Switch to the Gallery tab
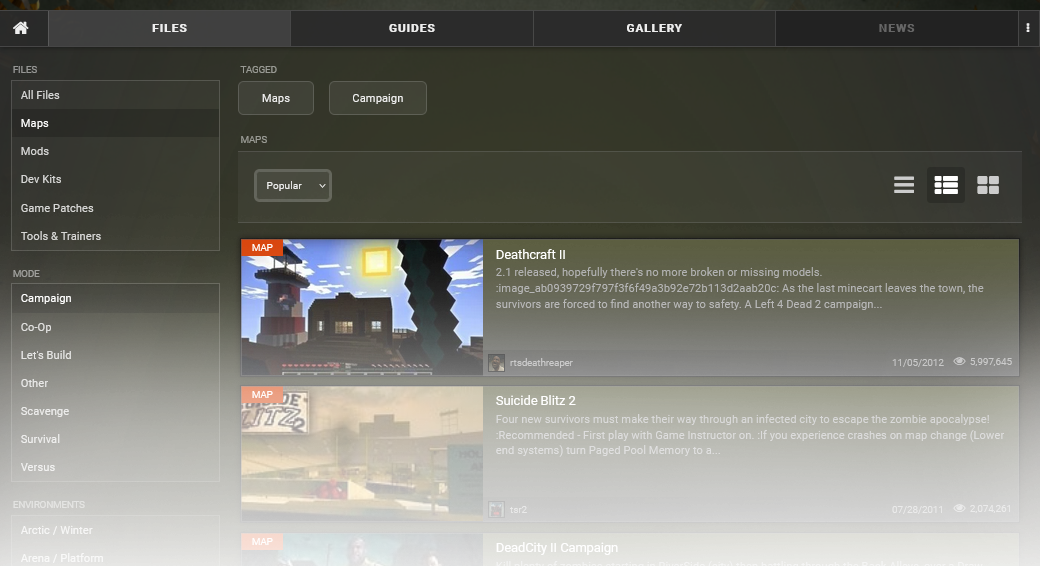This screenshot has height=566, width=1040. point(654,28)
